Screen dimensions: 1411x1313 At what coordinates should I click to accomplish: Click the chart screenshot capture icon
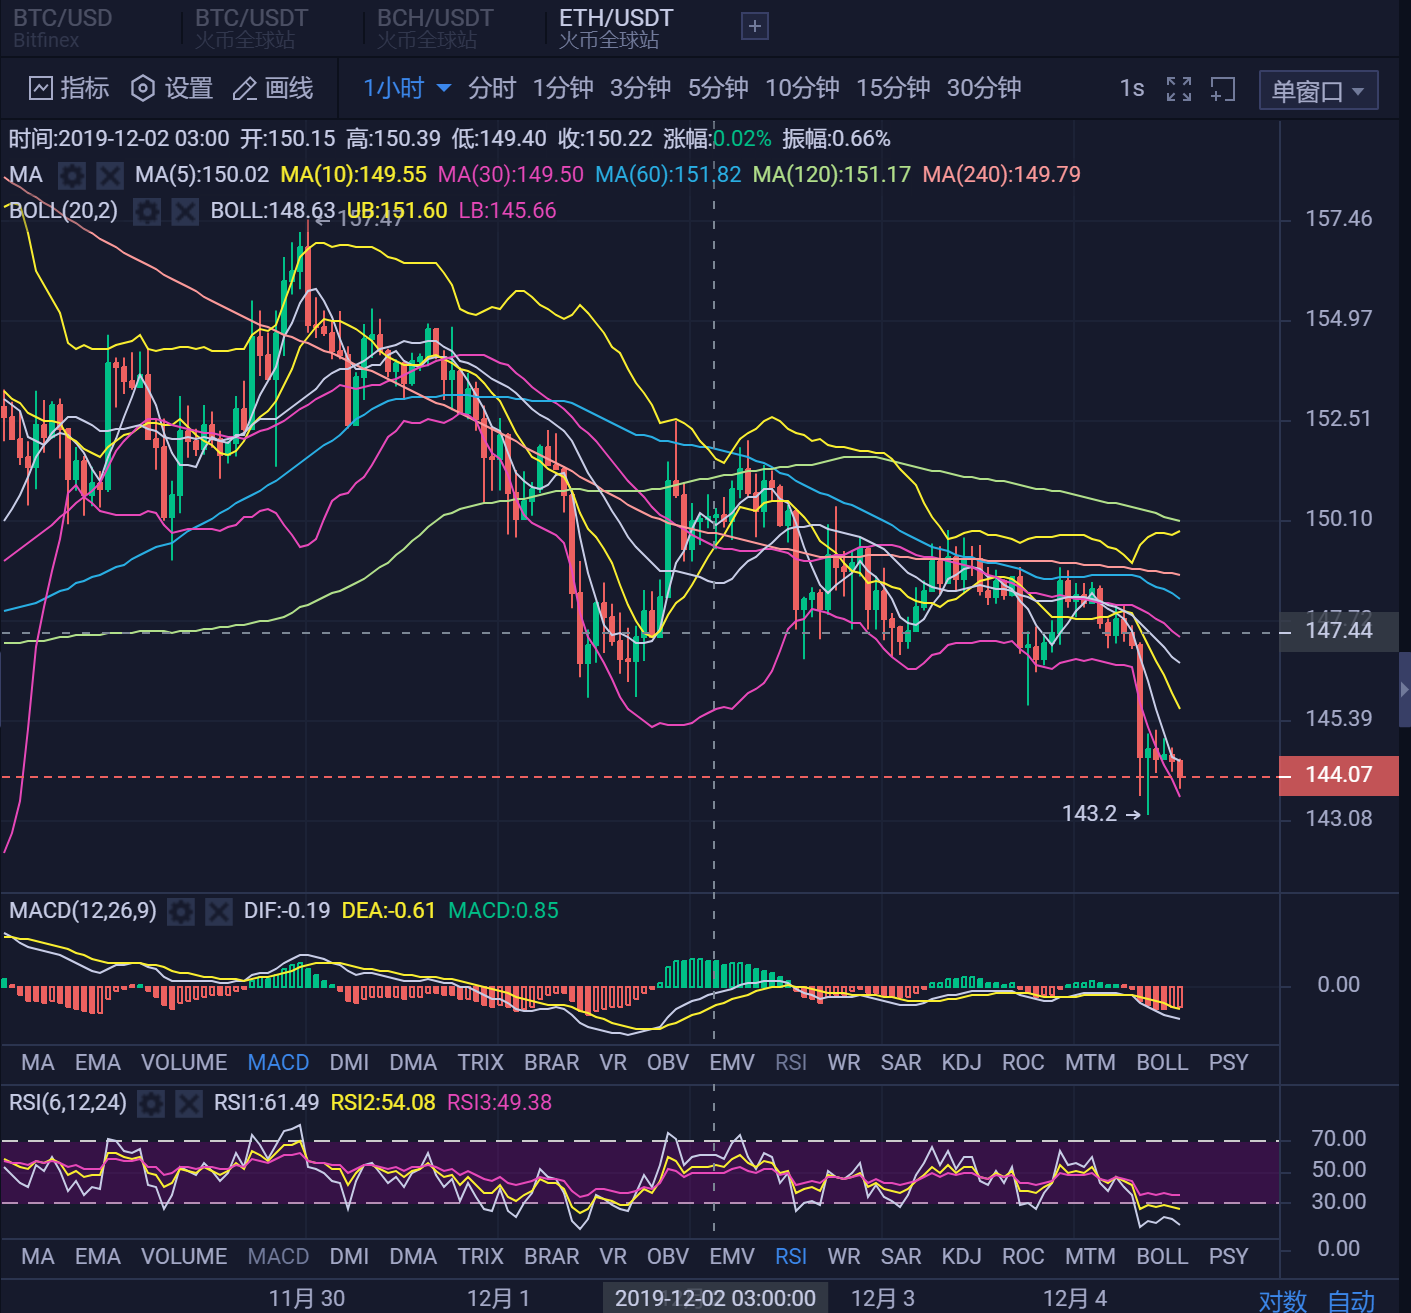[1223, 89]
